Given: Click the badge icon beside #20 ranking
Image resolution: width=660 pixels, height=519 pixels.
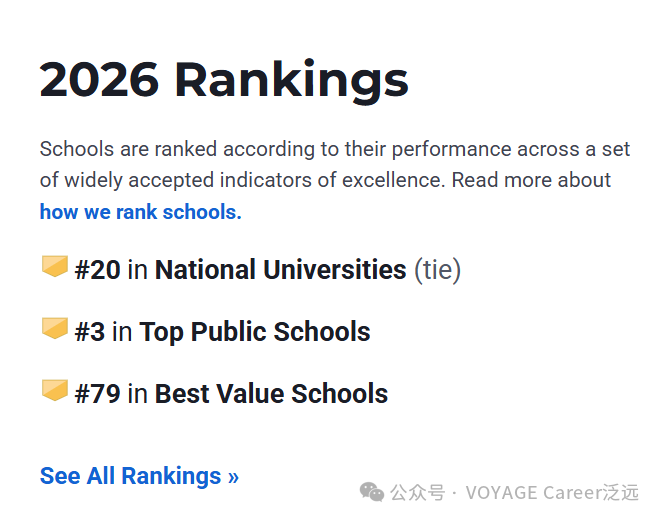Looking at the screenshot, I should (54, 268).
